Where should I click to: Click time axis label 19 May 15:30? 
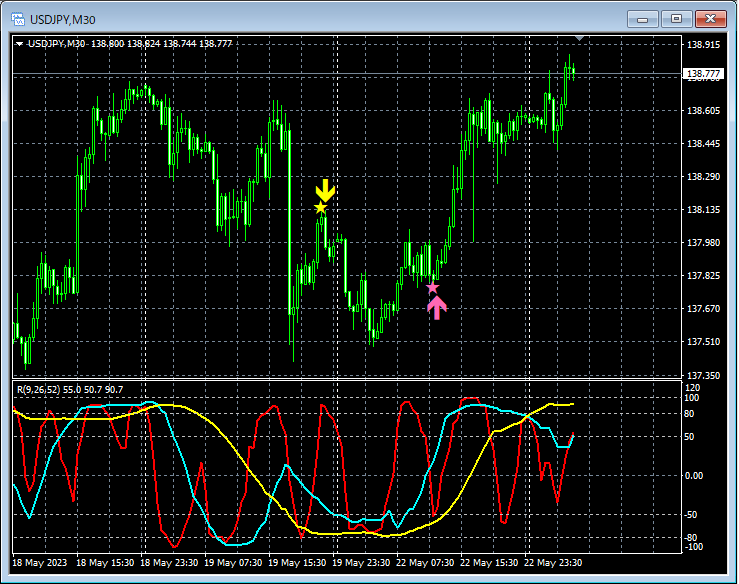coord(297,563)
